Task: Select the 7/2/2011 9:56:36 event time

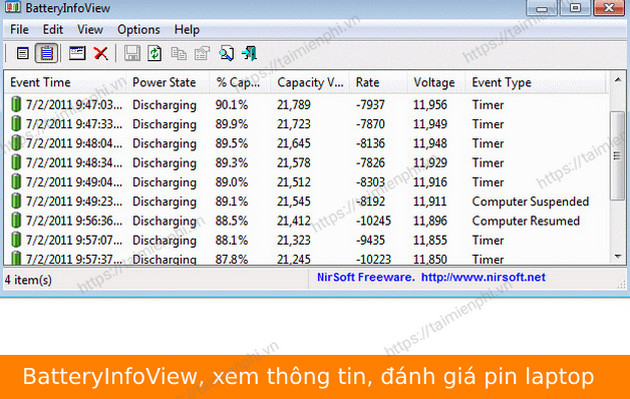Action: coord(74,221)
